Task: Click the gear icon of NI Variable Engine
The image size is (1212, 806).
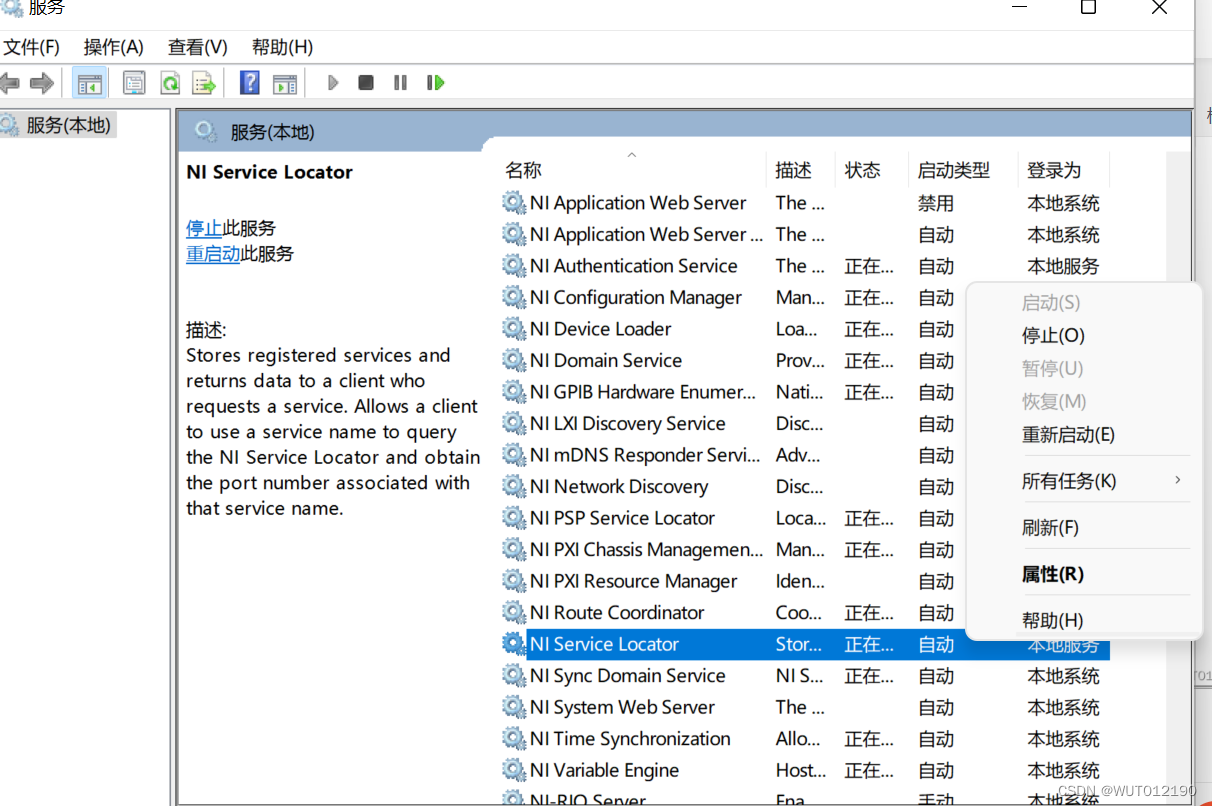Action: (x=514, y=770)
